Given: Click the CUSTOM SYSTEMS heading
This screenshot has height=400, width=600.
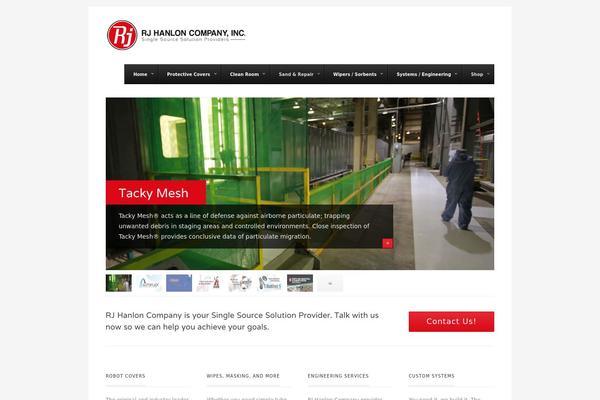Looking at the screenshot, I should pos(431,376).
